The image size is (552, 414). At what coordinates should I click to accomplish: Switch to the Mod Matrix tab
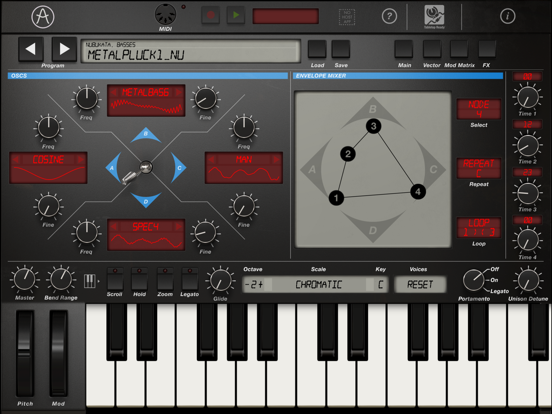coord(459,49)
